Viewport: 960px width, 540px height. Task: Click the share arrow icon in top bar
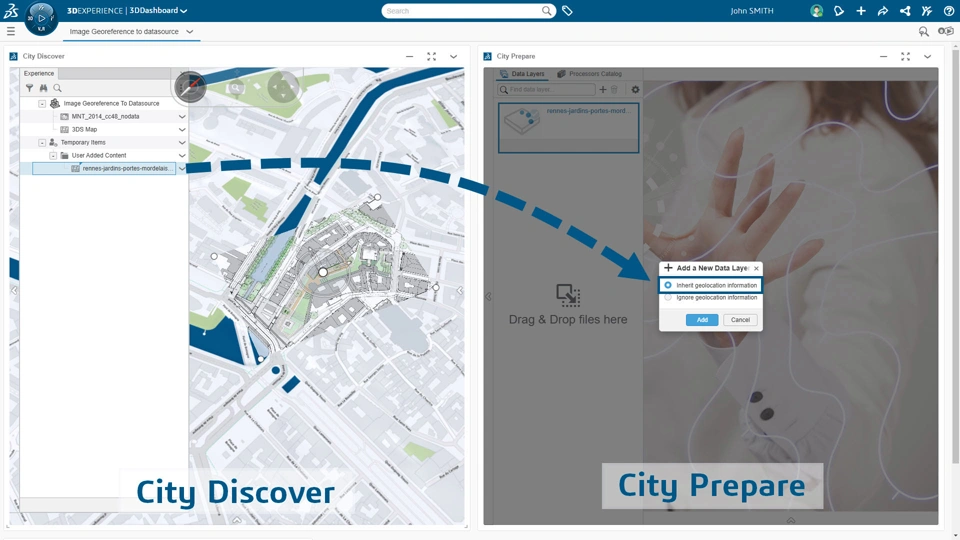[x=883, y=11]
